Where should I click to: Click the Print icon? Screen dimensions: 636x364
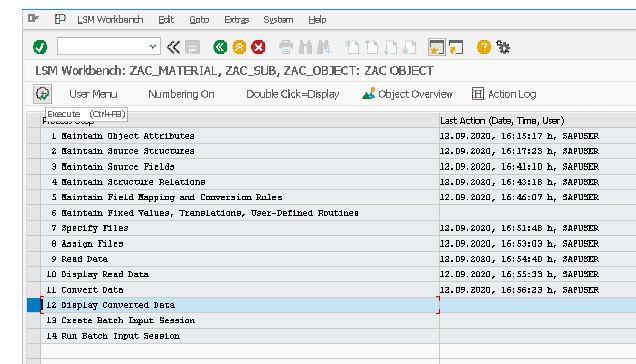click(x=286, y=47)
